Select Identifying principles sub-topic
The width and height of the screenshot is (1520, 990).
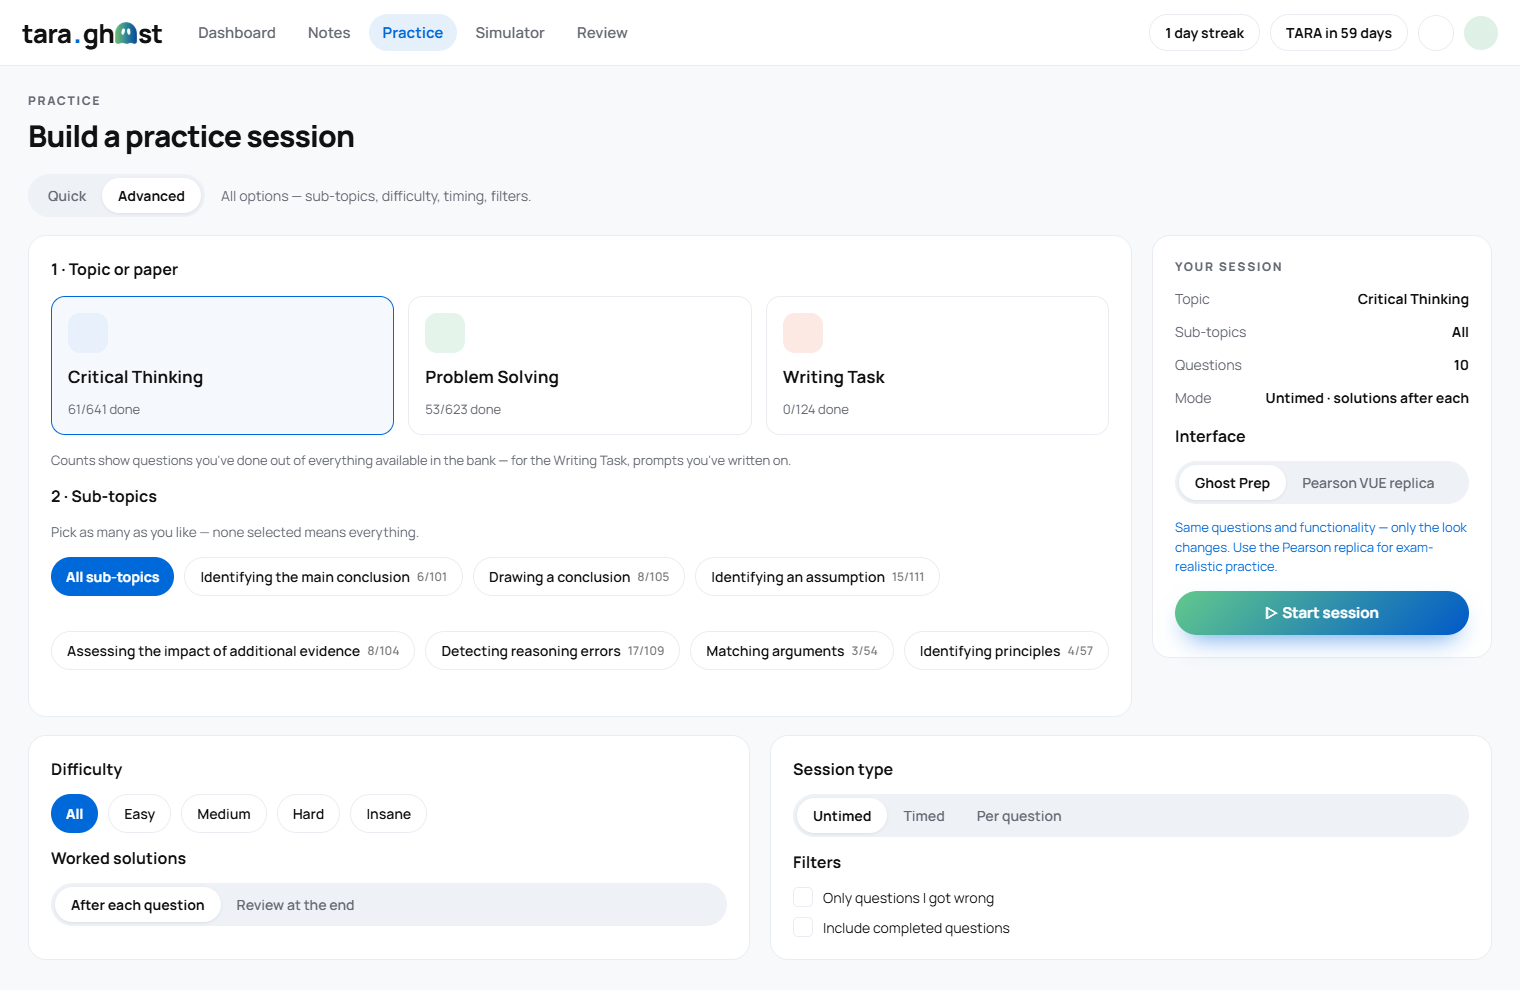(x=1006, y=651)
